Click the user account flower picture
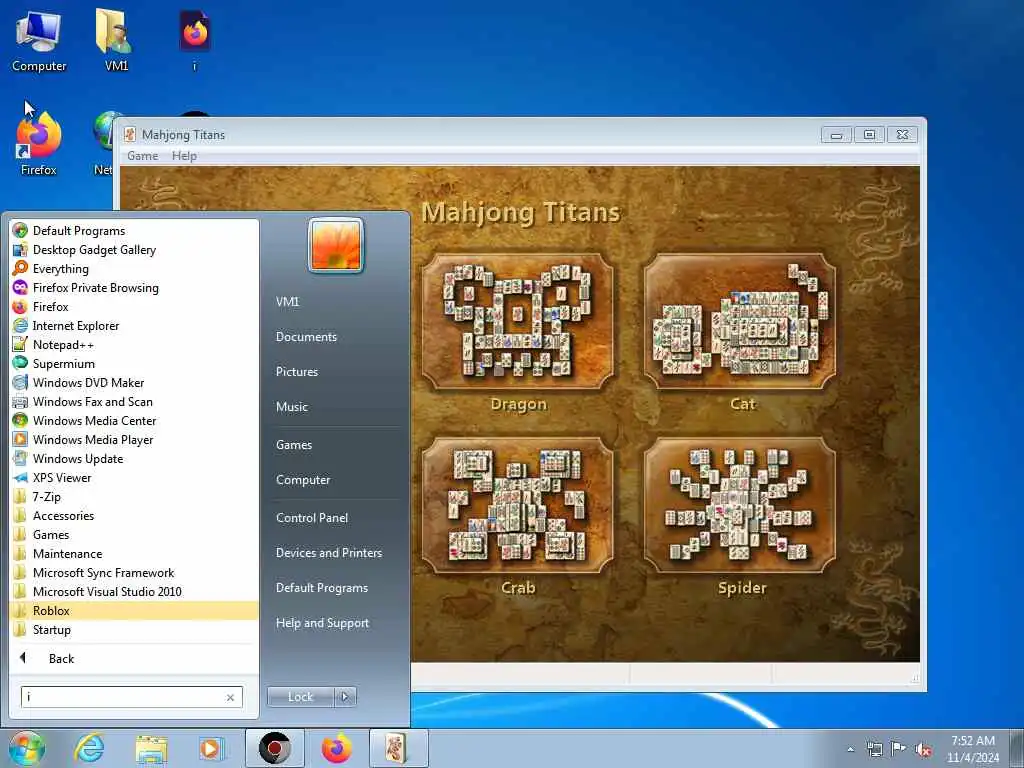1024x768 pixels. point(336,246)
